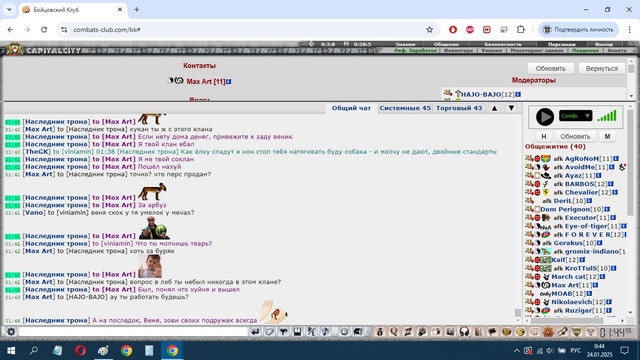Viewport: 640px width, 360px height.
Task: Click the H button above user list
Action: (544, 137)
